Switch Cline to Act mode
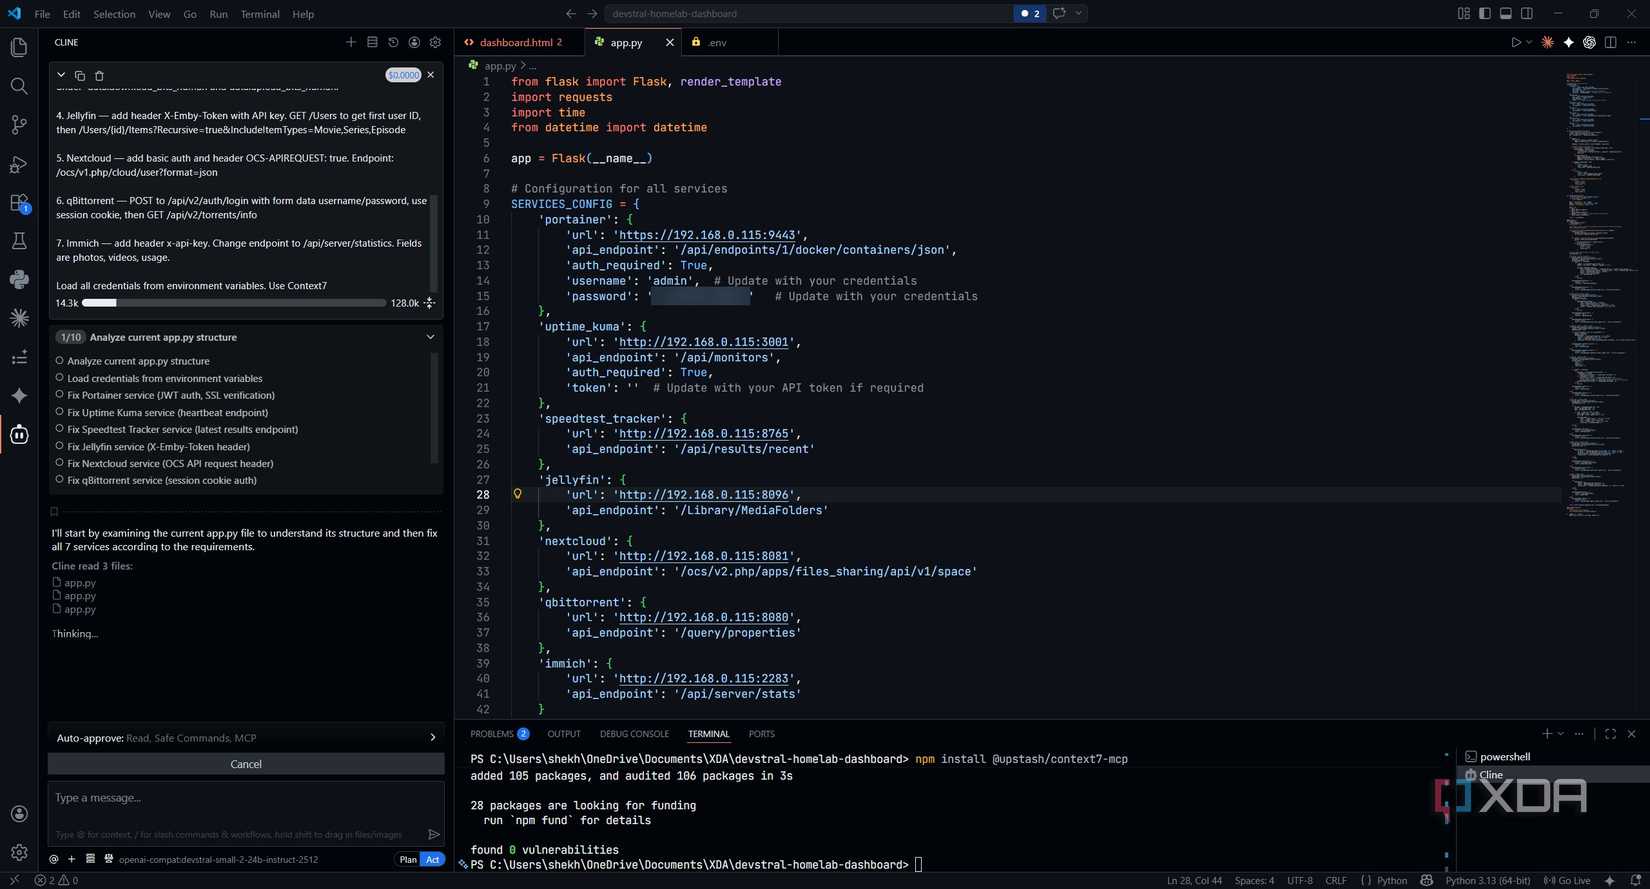1650x889 pixels. [432, 859]
